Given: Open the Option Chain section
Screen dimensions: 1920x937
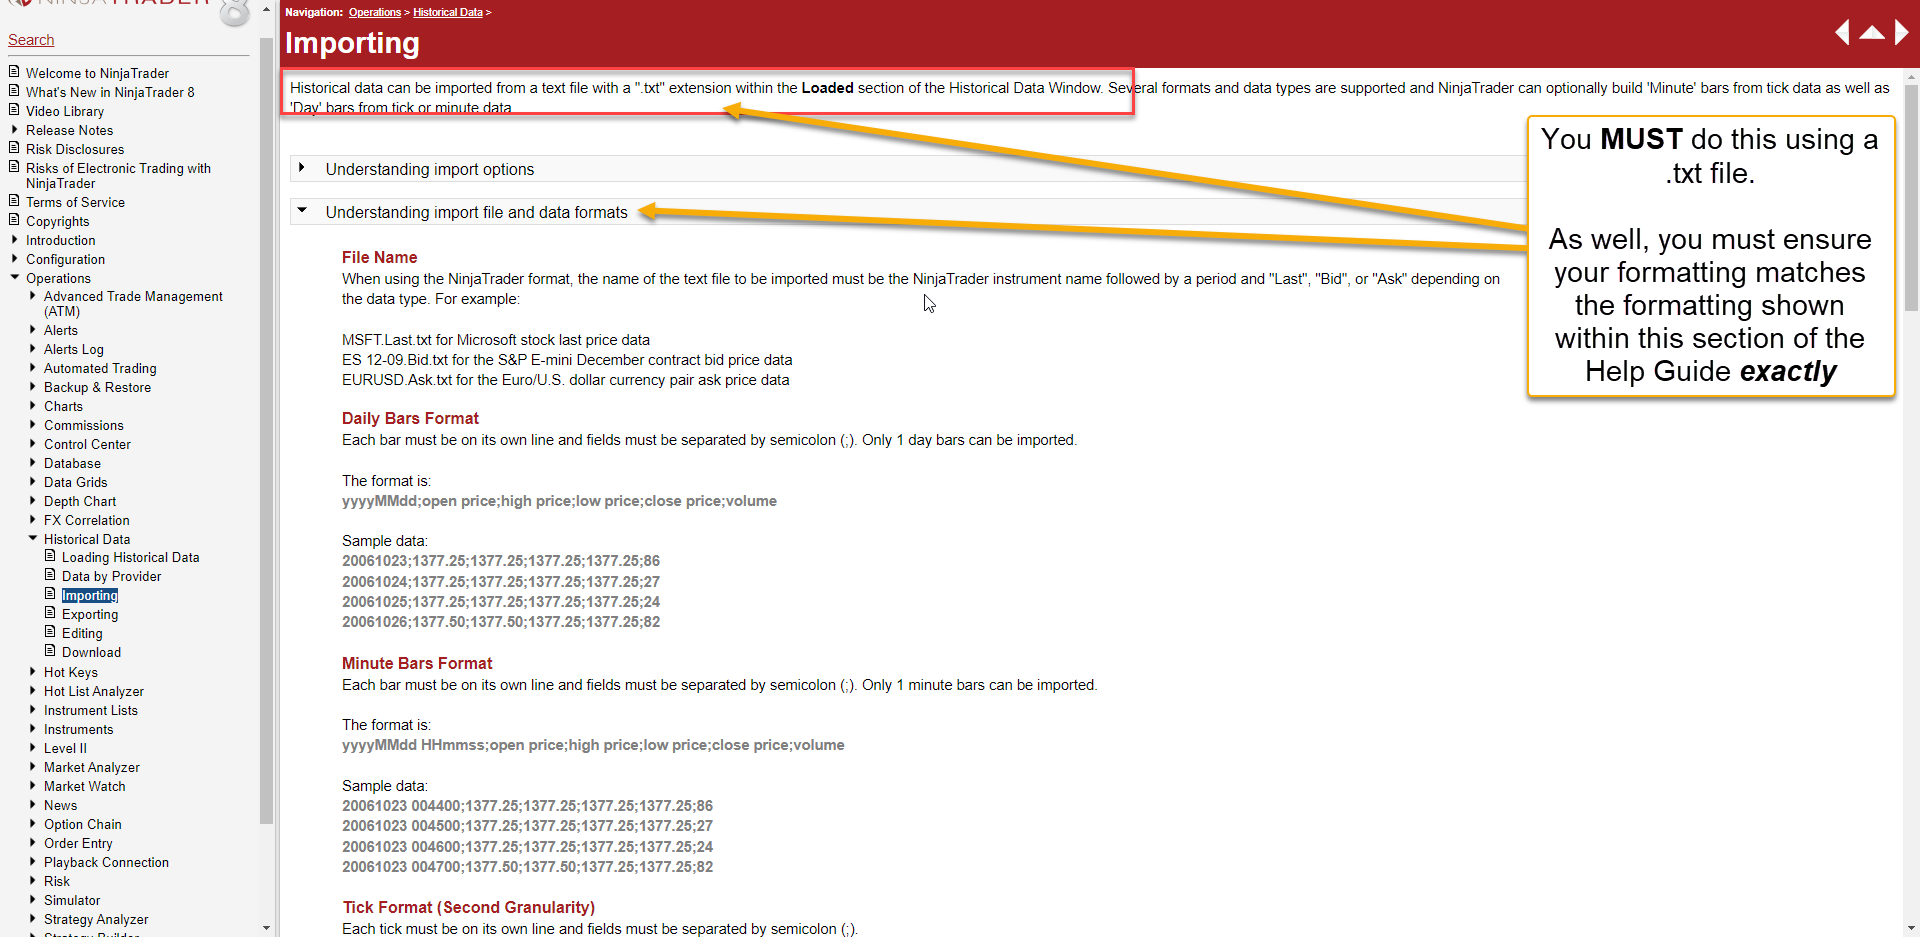Looking at the screenshot, I should (x=83, y=824).
